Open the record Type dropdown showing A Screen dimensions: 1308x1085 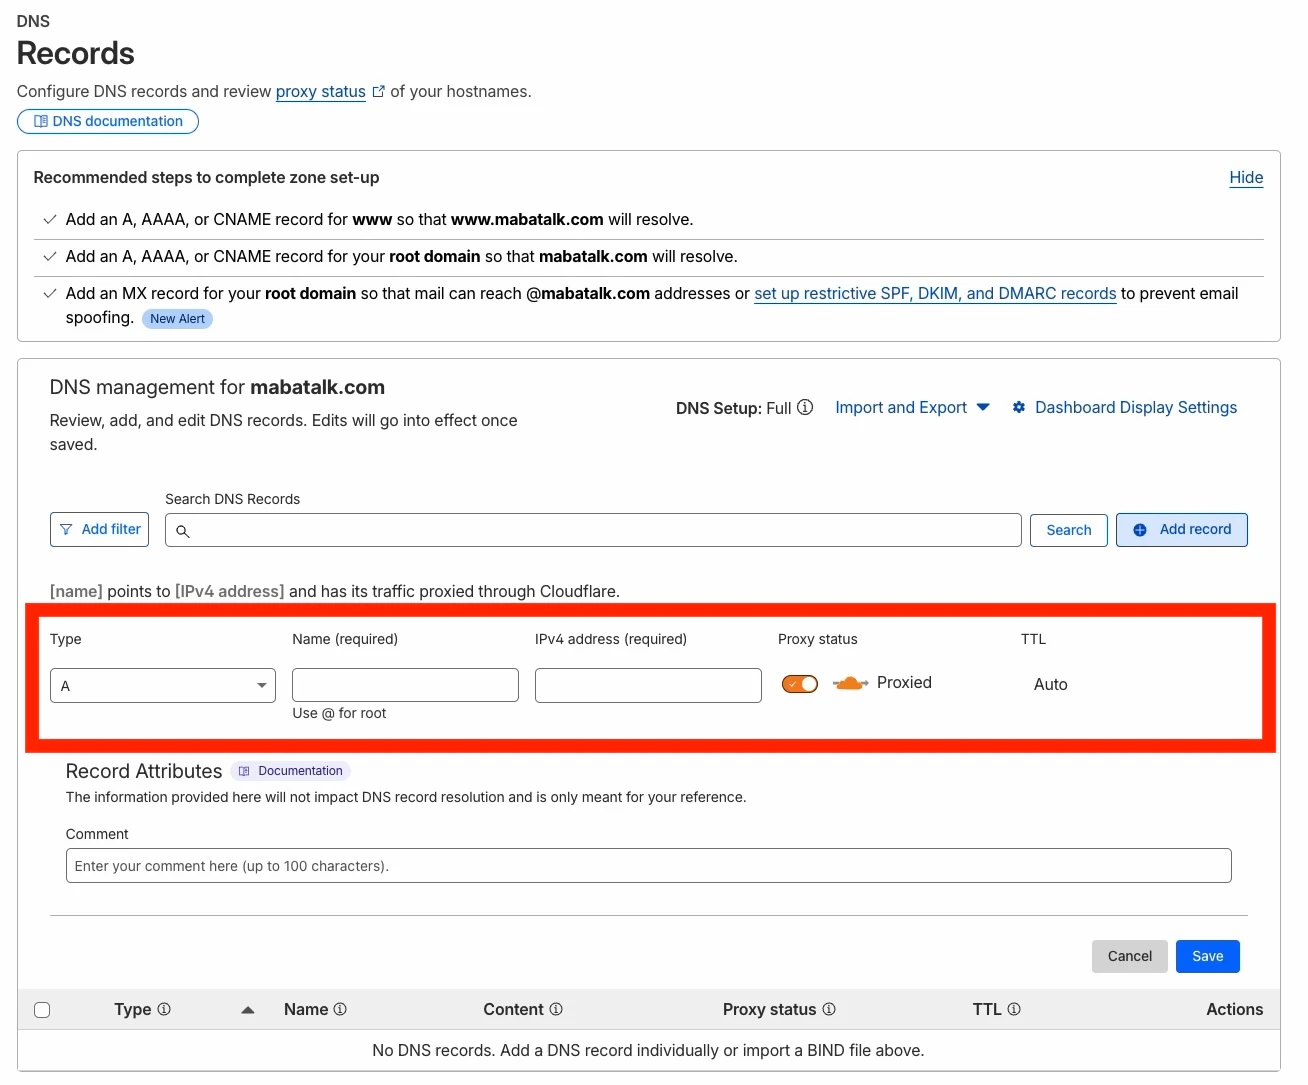[162, 685]
